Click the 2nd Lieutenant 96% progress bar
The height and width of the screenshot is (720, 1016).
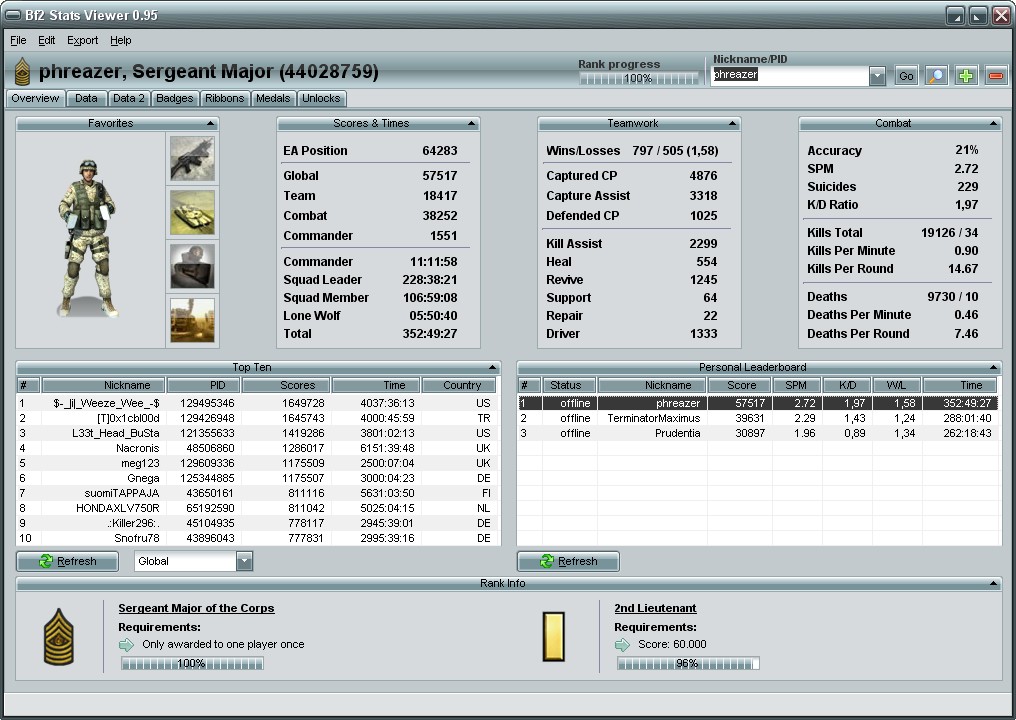pos(687,664)
